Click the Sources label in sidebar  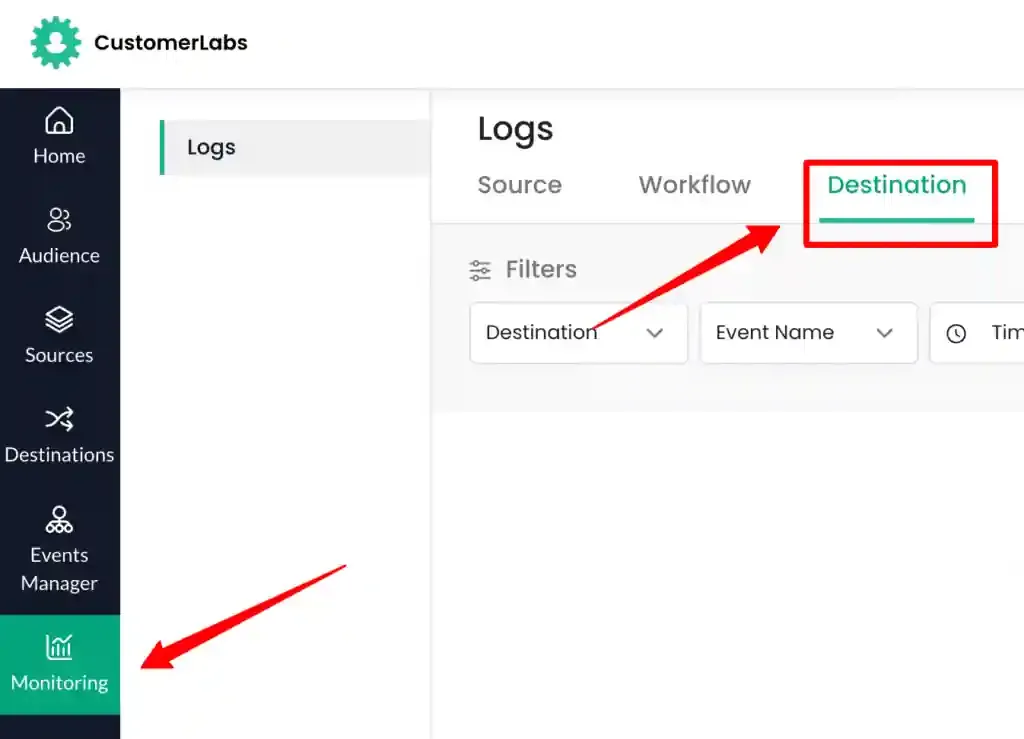pos(59,355)
